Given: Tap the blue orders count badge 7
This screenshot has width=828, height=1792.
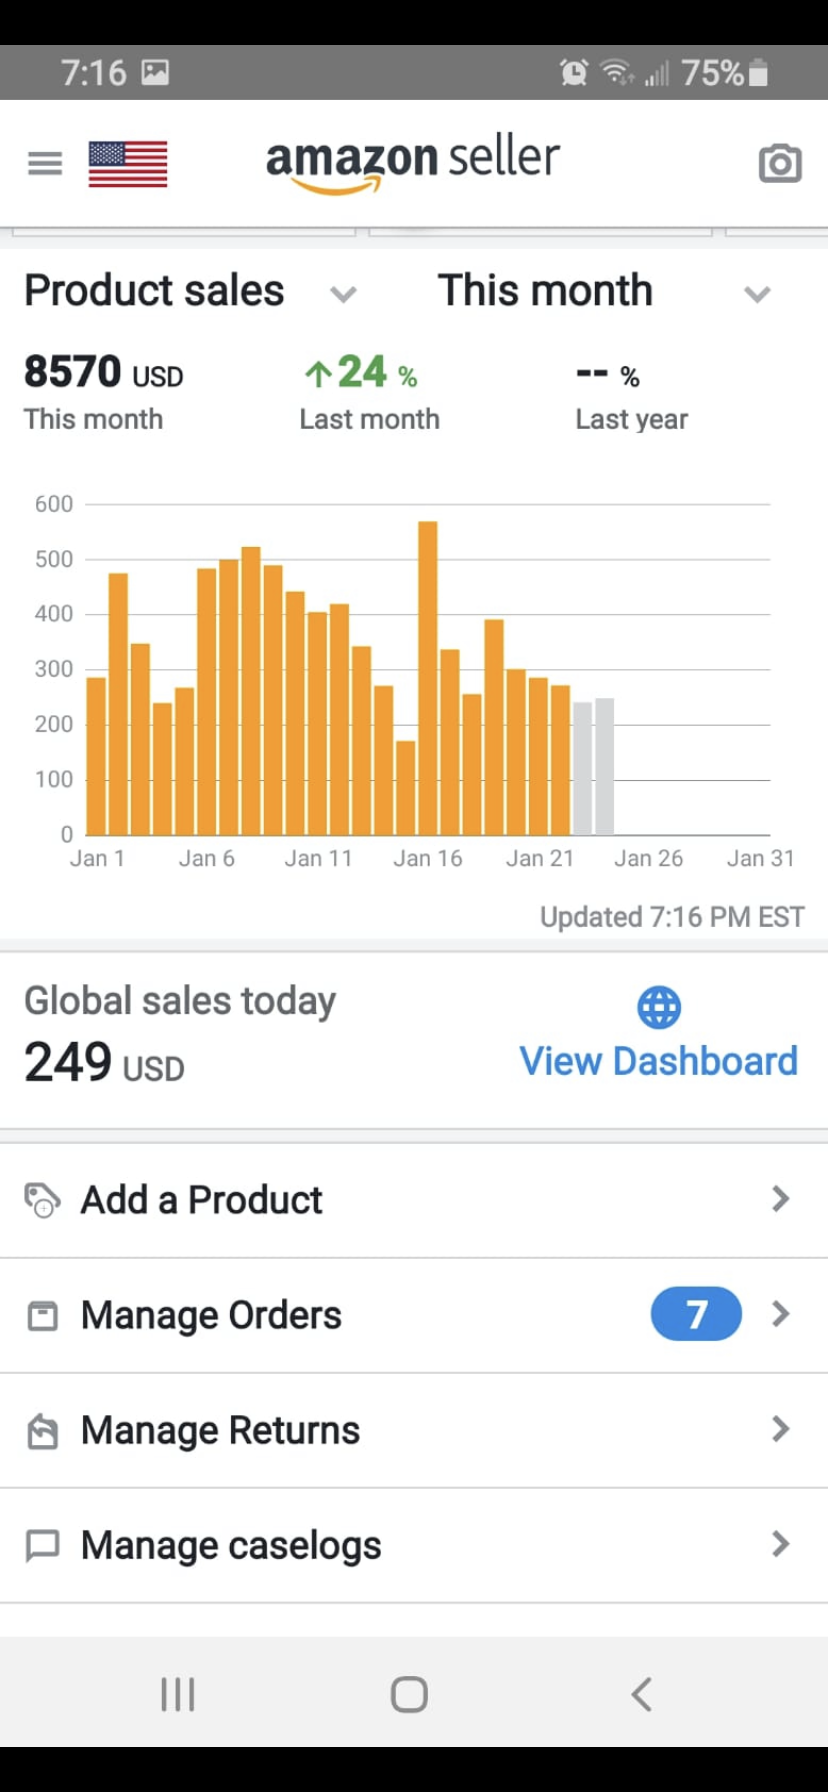Looking at the screenshot, I should 696,1314.
